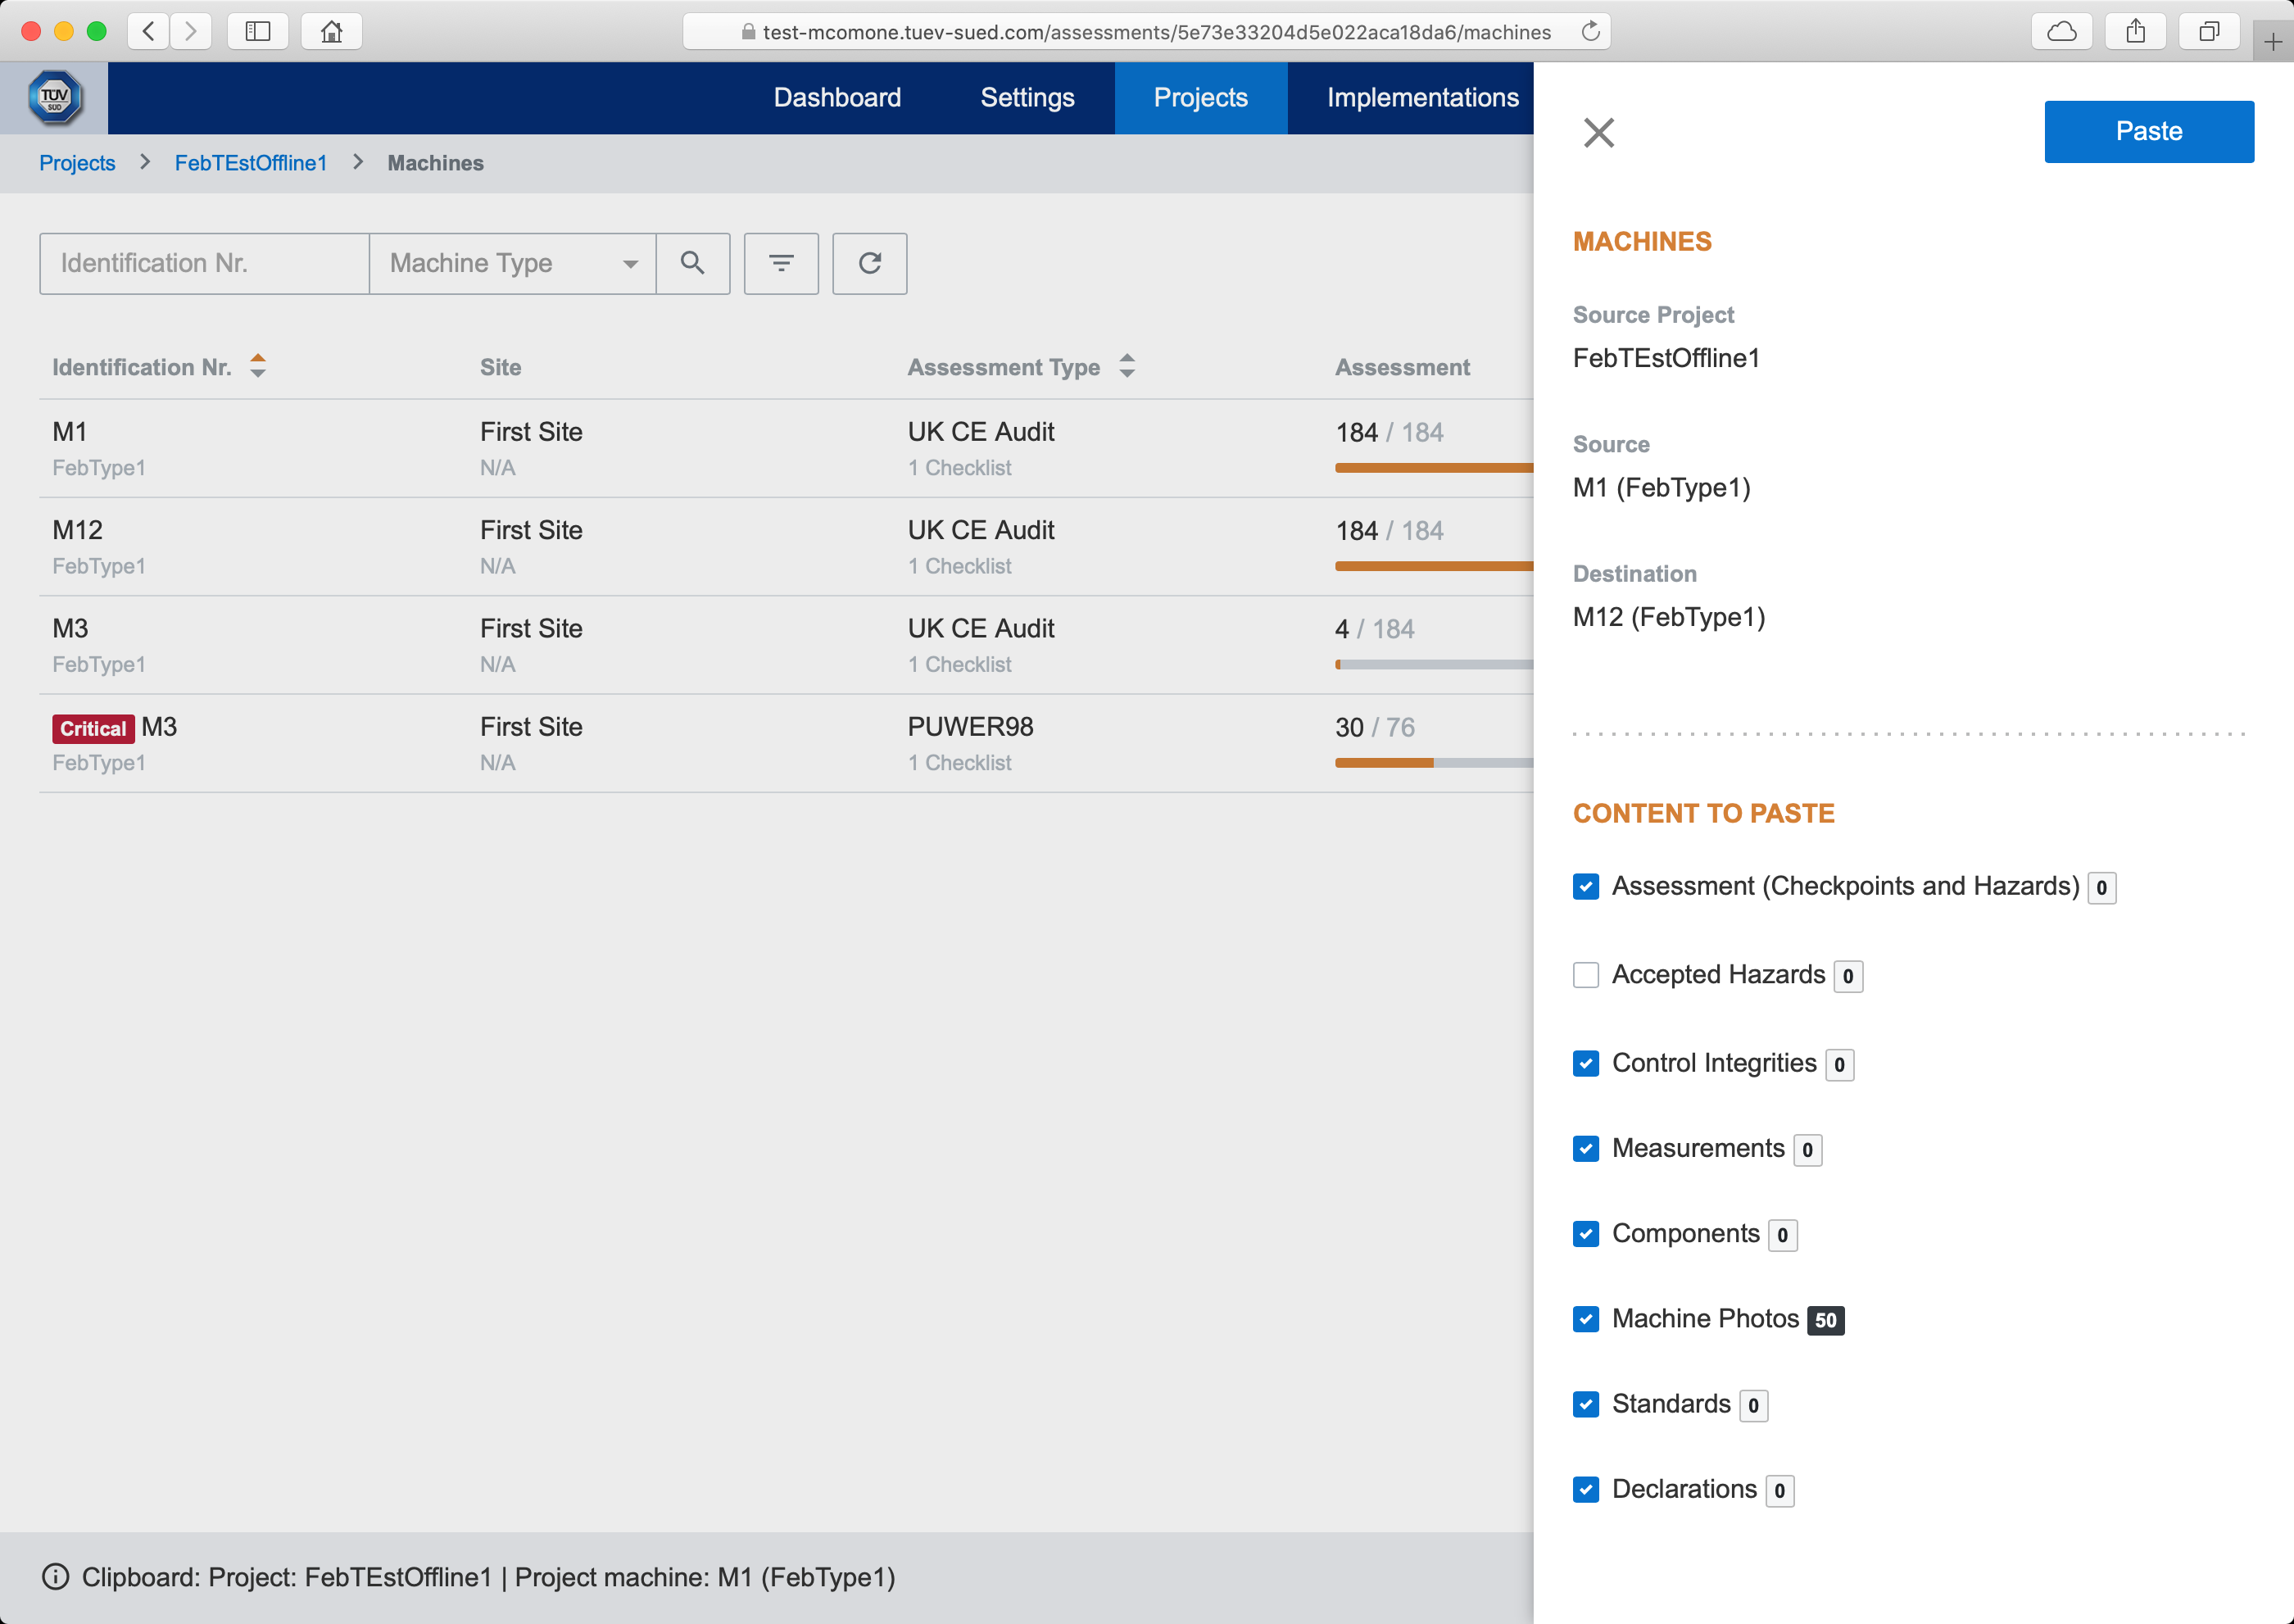2294x1624 pixels.
Task: Reload the page from the address bar
Action: pyautogui.click(x=1590, y=31)
